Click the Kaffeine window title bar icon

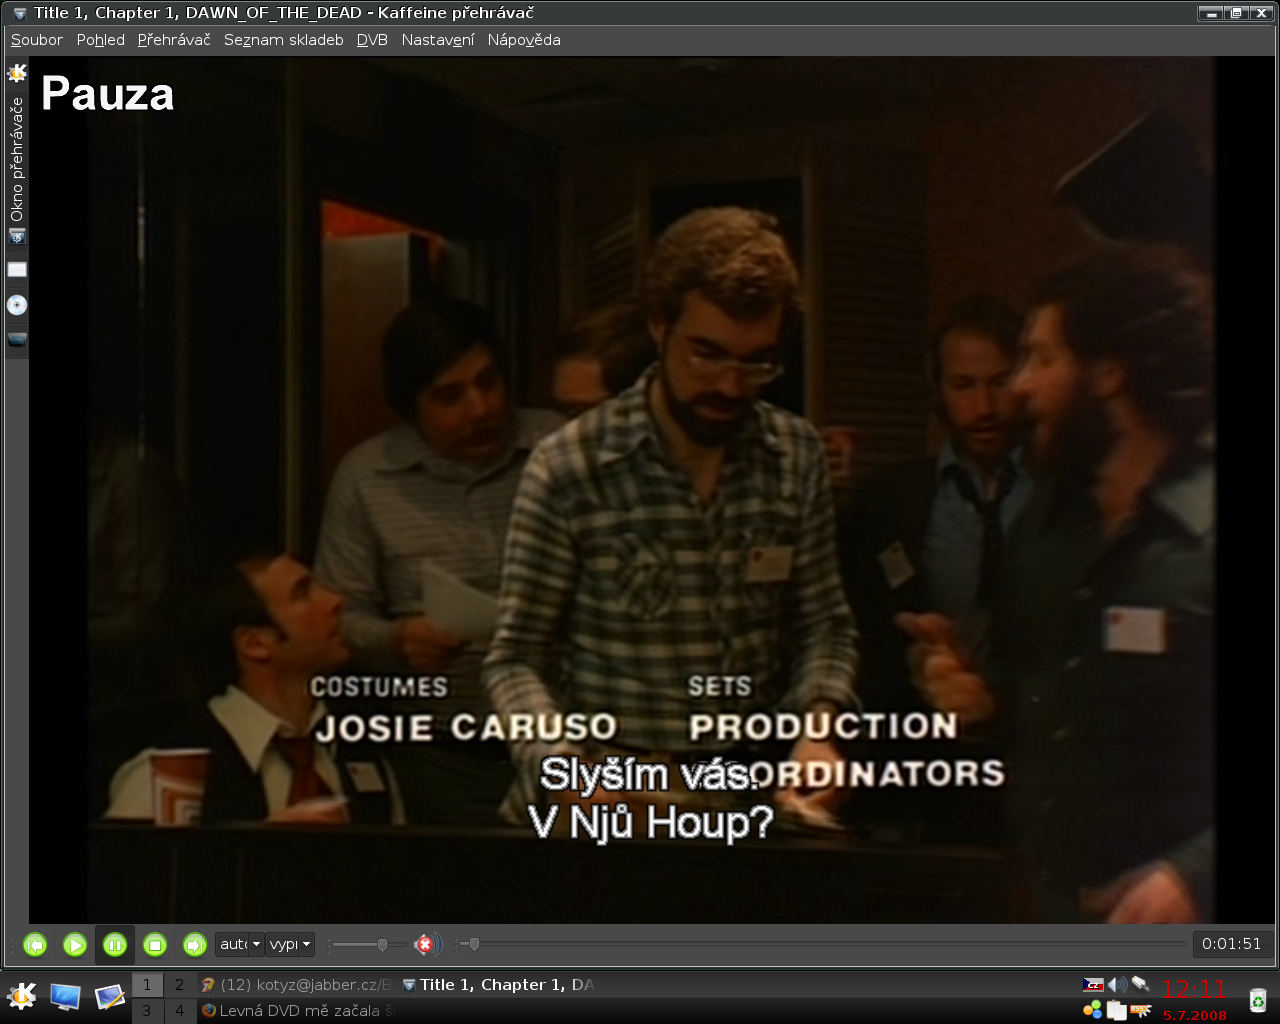click(19, 13)
